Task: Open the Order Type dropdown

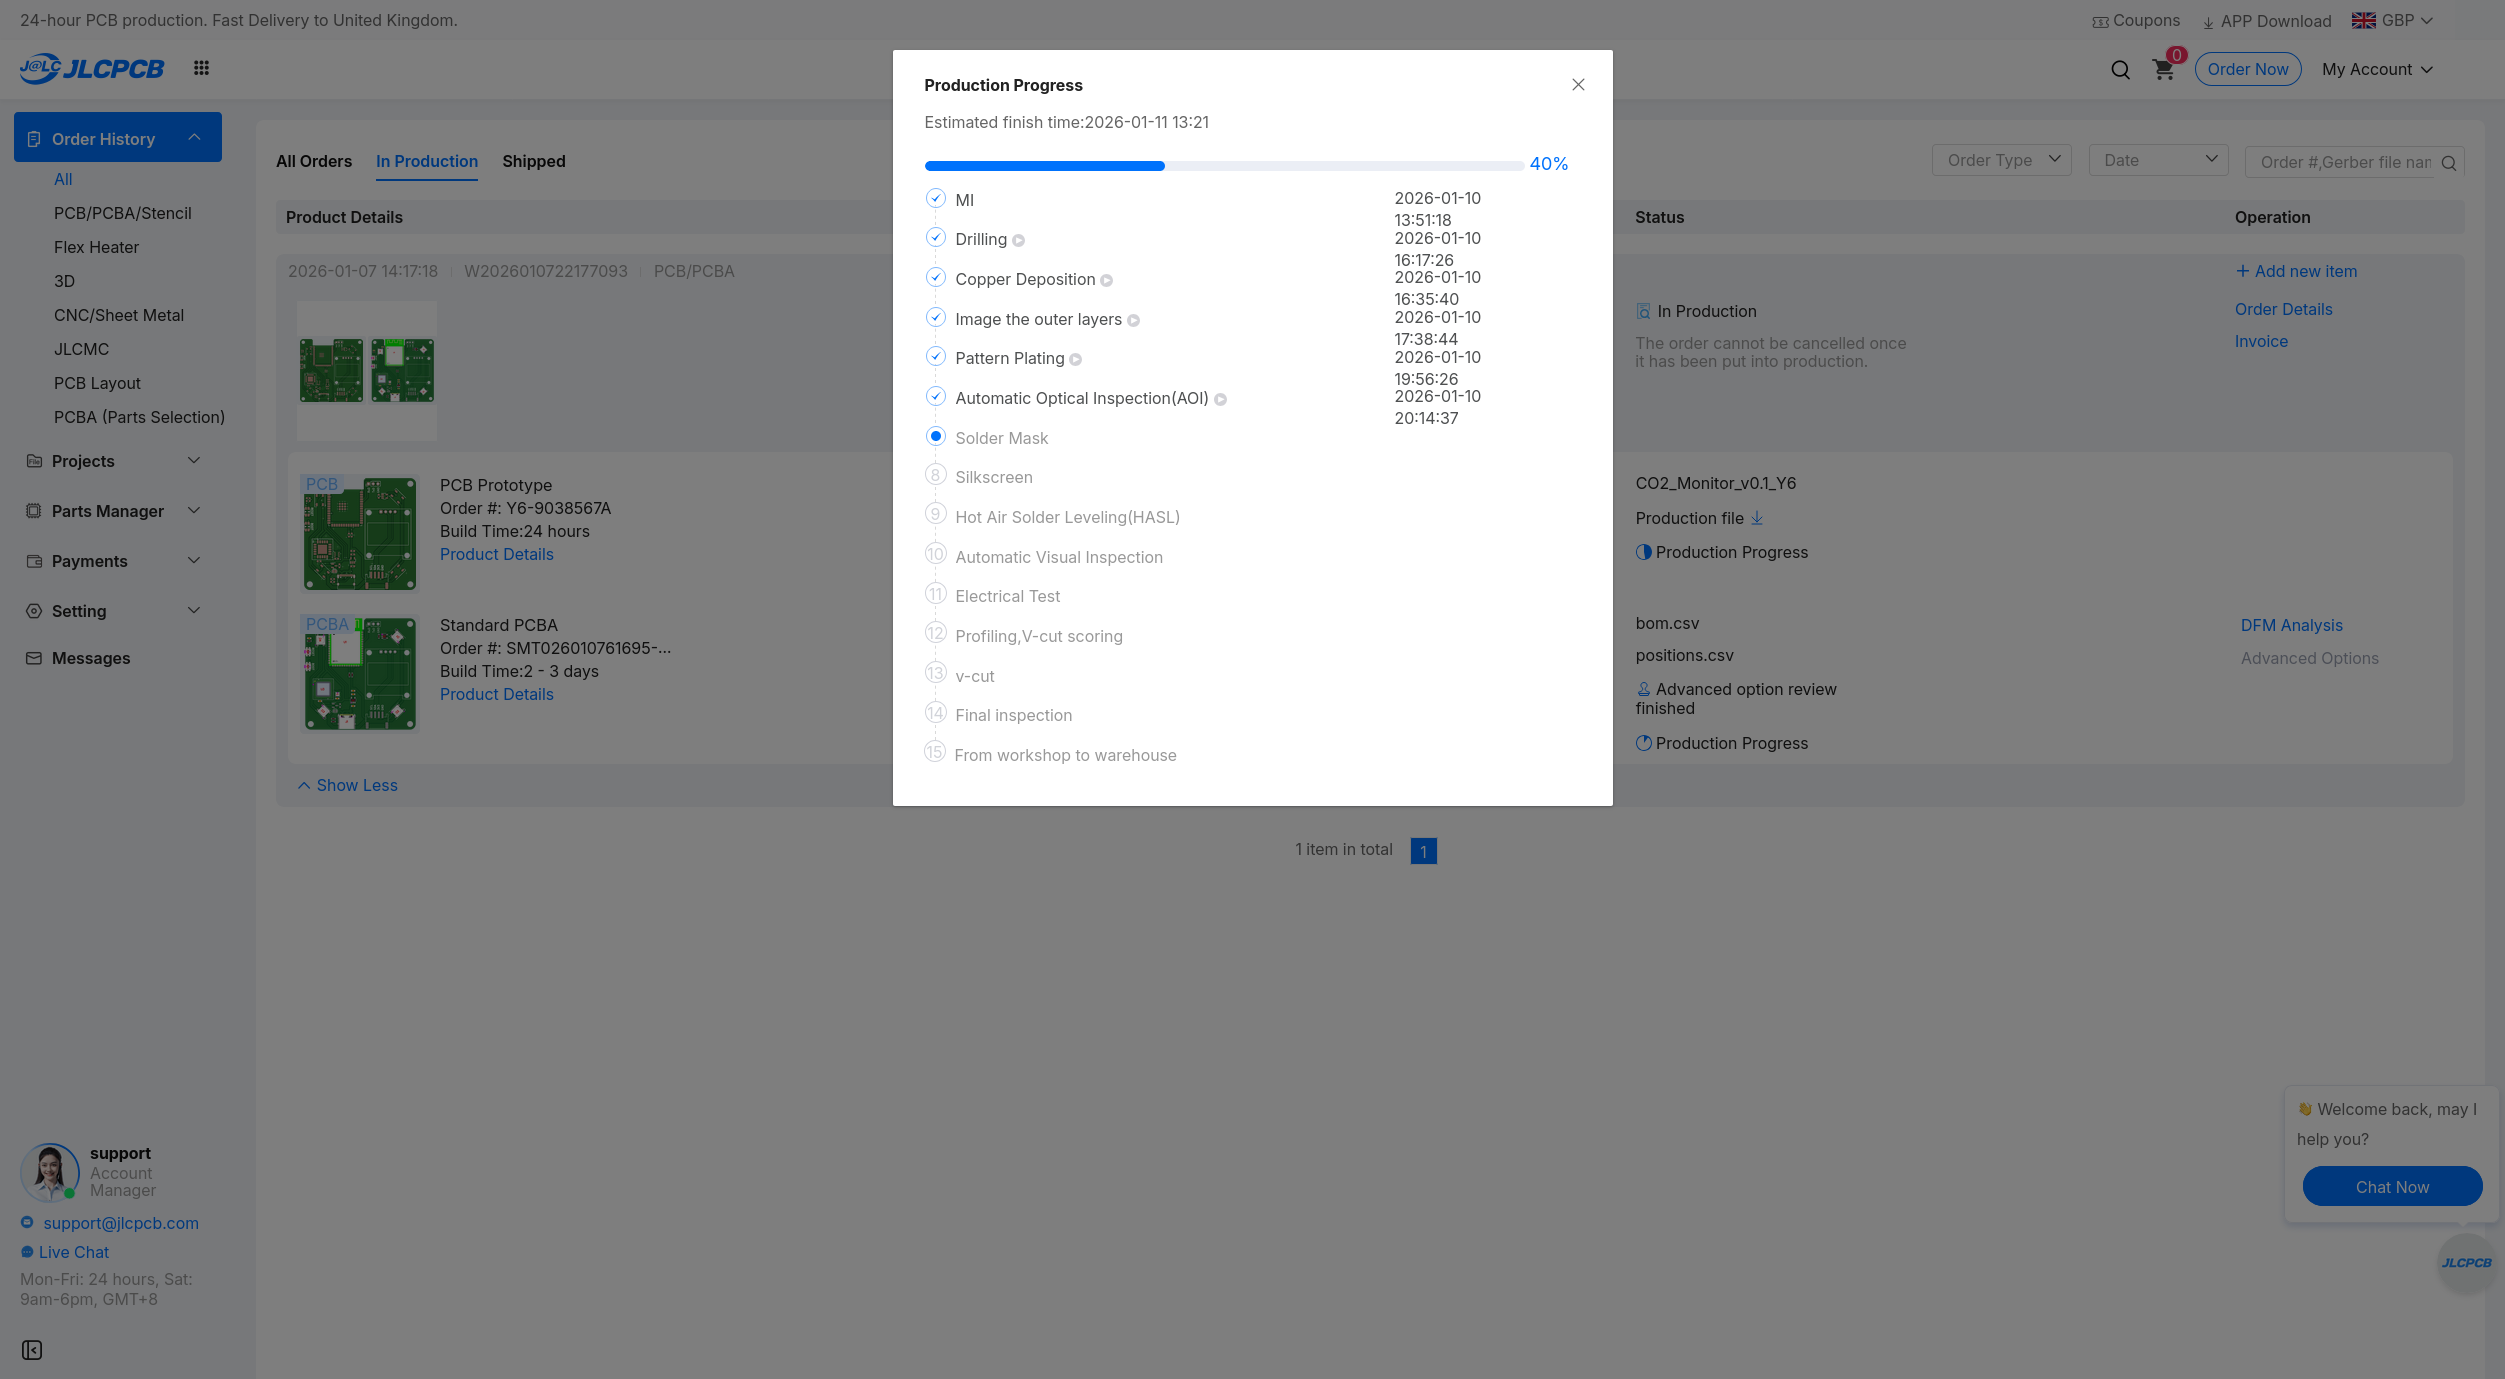Action: tap(2001, 160)
